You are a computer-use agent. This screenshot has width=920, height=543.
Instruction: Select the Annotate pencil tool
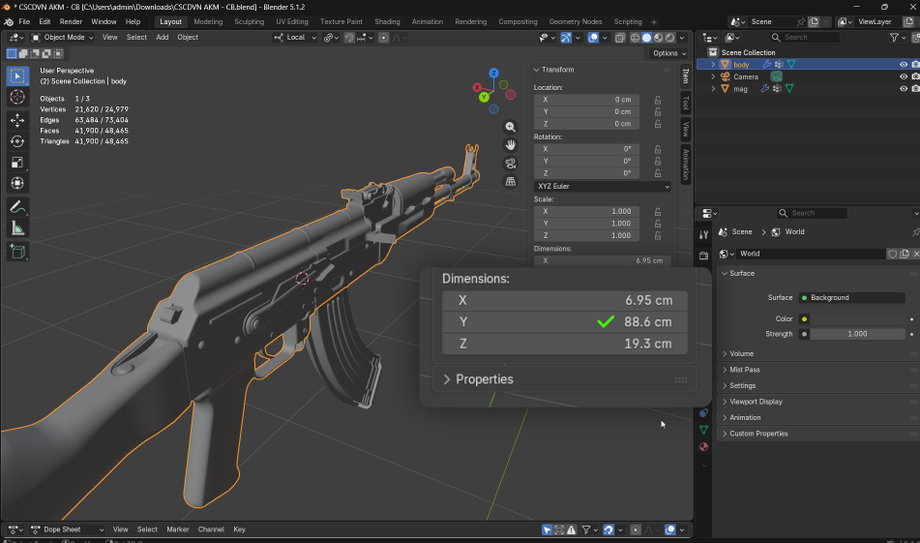tap(17, 207)
